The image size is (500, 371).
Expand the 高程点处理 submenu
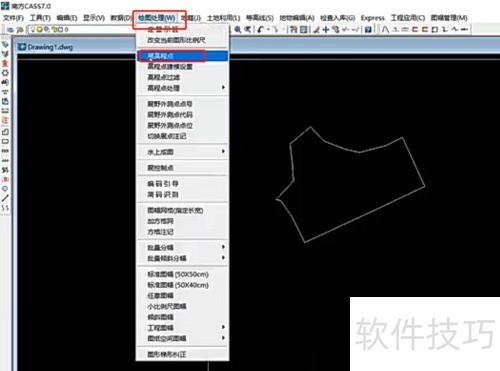tap(183, 88)
